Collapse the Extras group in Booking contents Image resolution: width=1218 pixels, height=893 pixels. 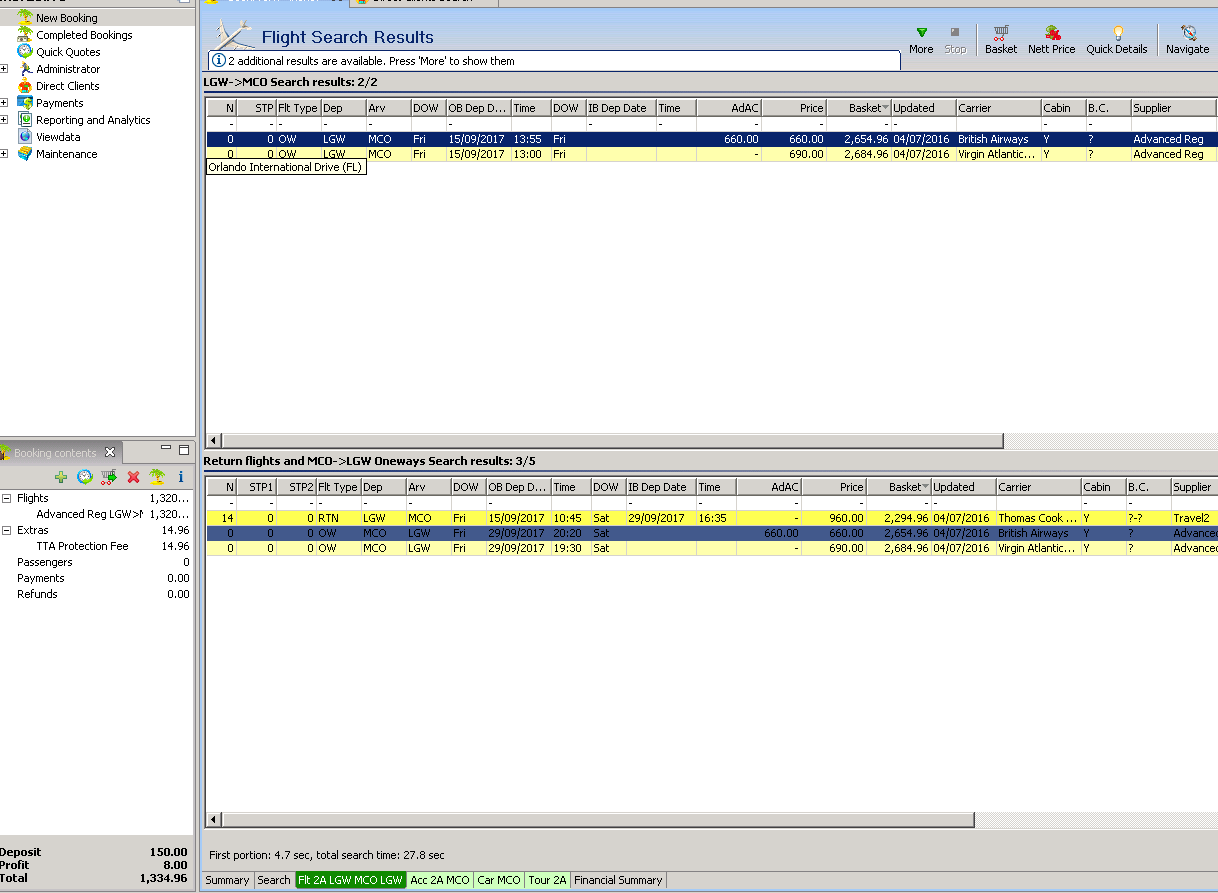click(x=6, y=530)
